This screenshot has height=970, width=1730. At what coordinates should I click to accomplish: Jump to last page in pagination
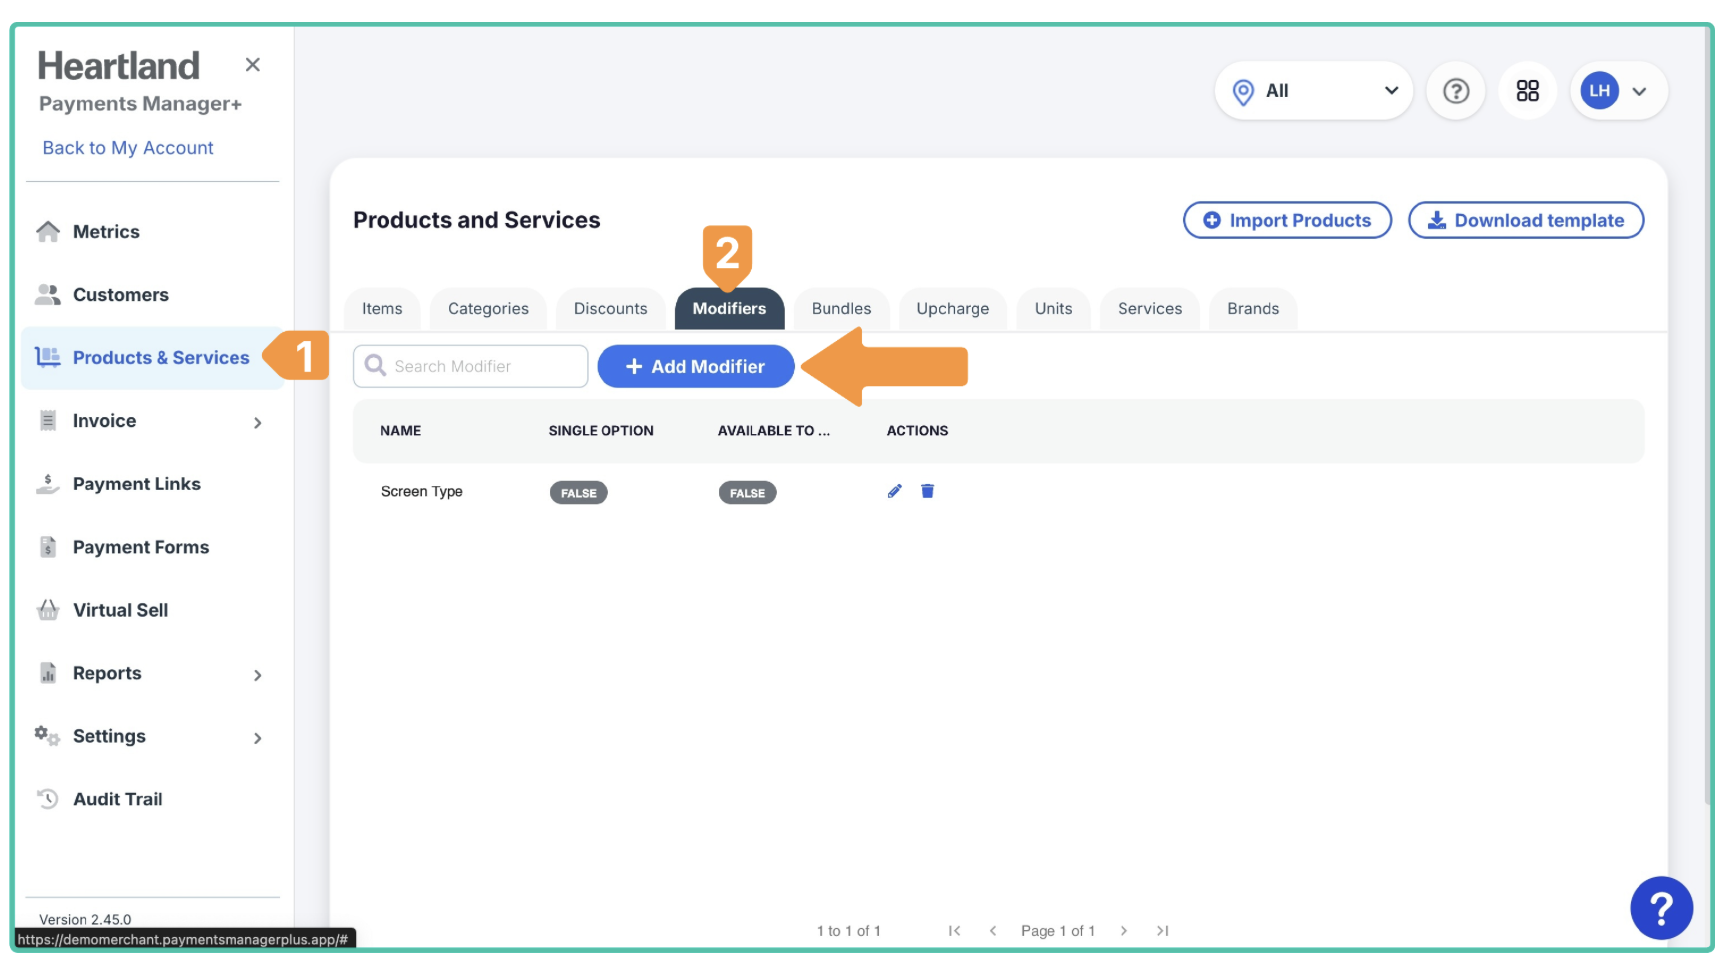[x=1162, y=931]
